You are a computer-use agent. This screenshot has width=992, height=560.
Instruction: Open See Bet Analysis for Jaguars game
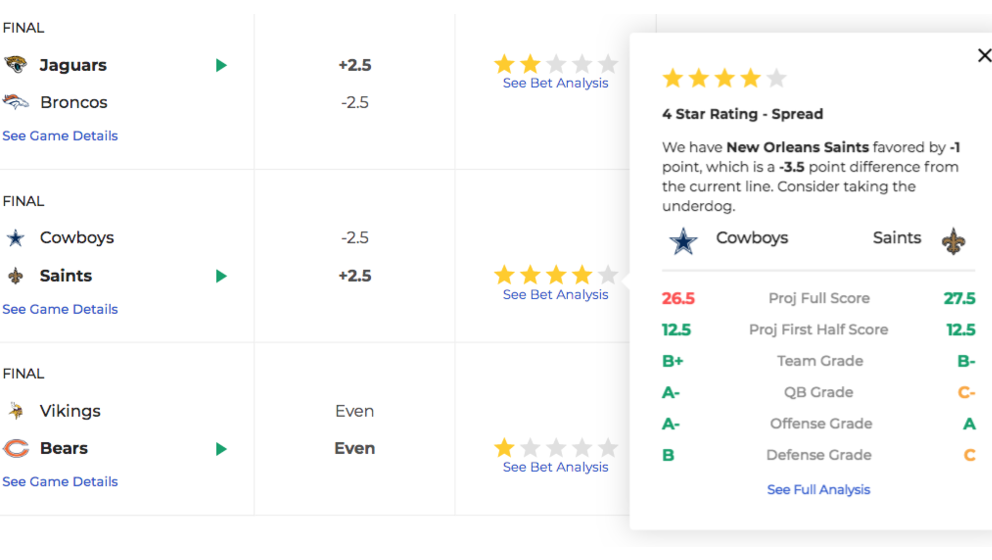(555, 83)
